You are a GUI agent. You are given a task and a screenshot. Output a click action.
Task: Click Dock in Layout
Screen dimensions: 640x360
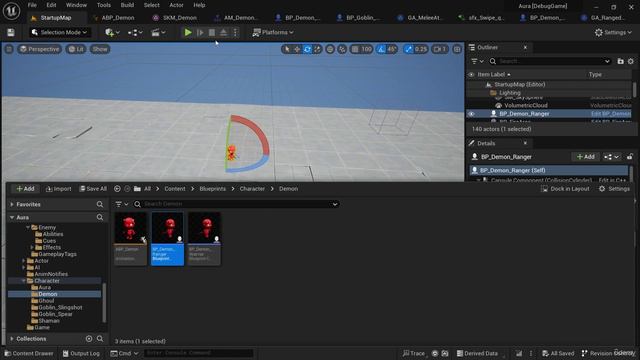point(565,189)
